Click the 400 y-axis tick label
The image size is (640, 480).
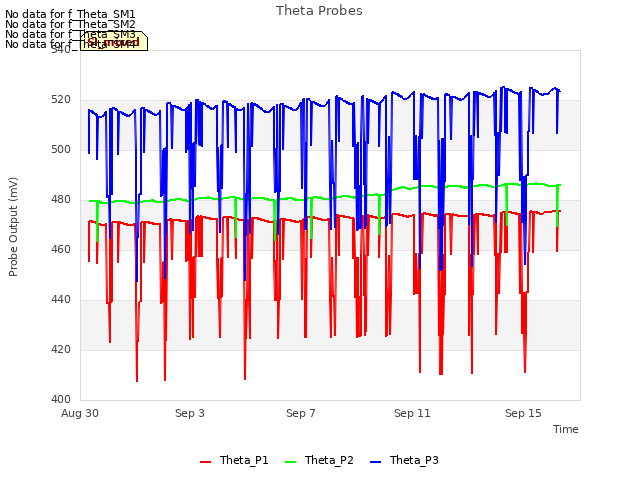tap(61, 400)
